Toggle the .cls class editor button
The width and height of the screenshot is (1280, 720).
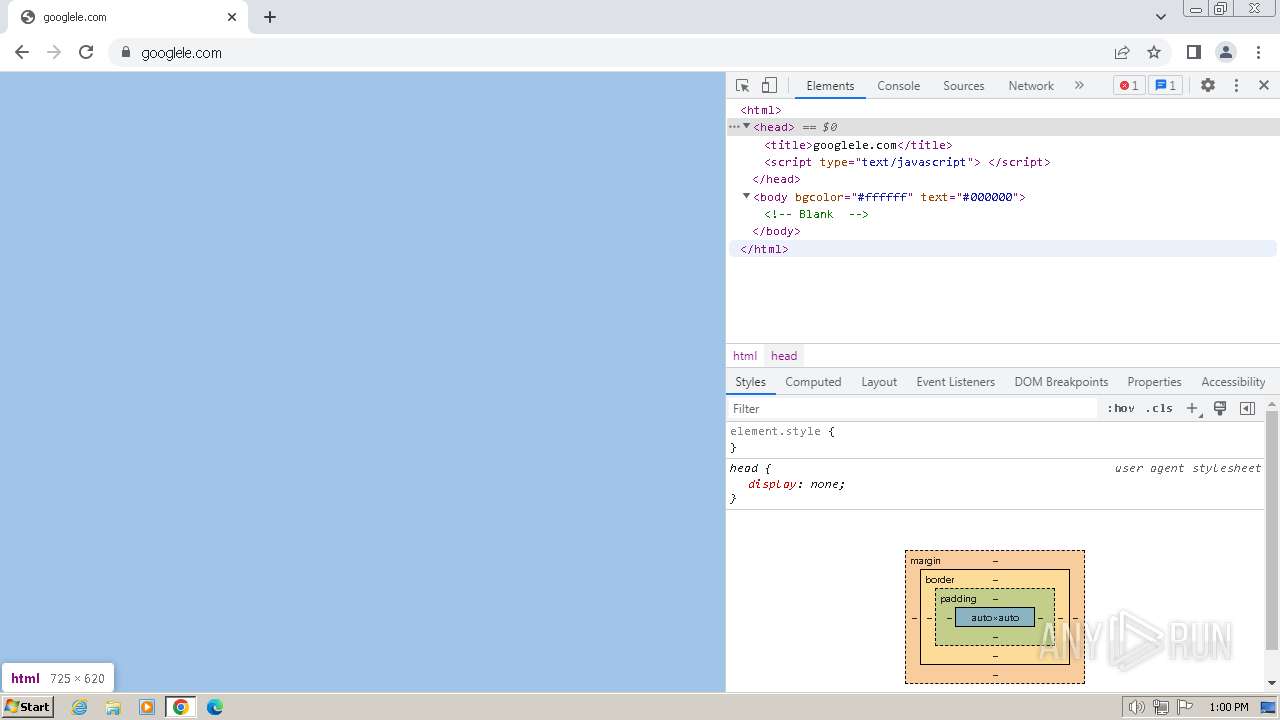pos(1160,409)
